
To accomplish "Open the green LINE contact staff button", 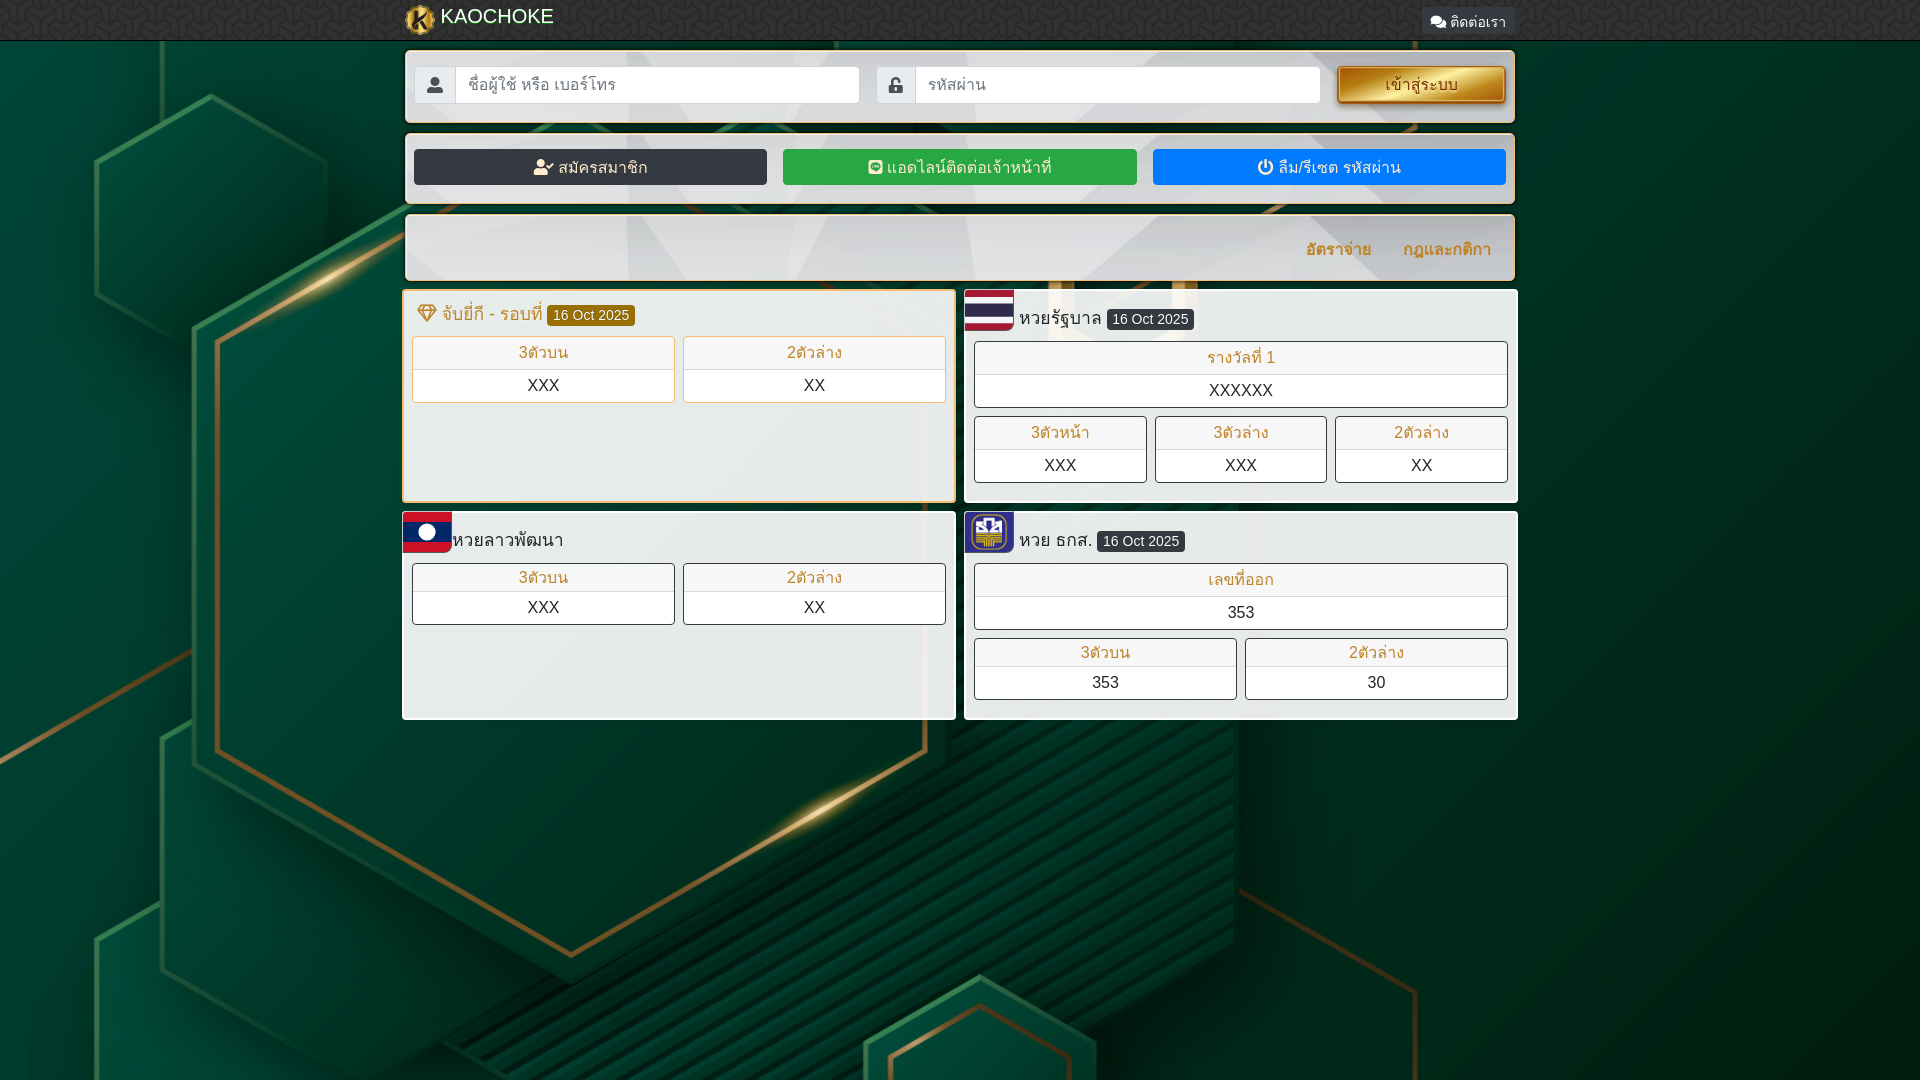I will click(959, 167).
